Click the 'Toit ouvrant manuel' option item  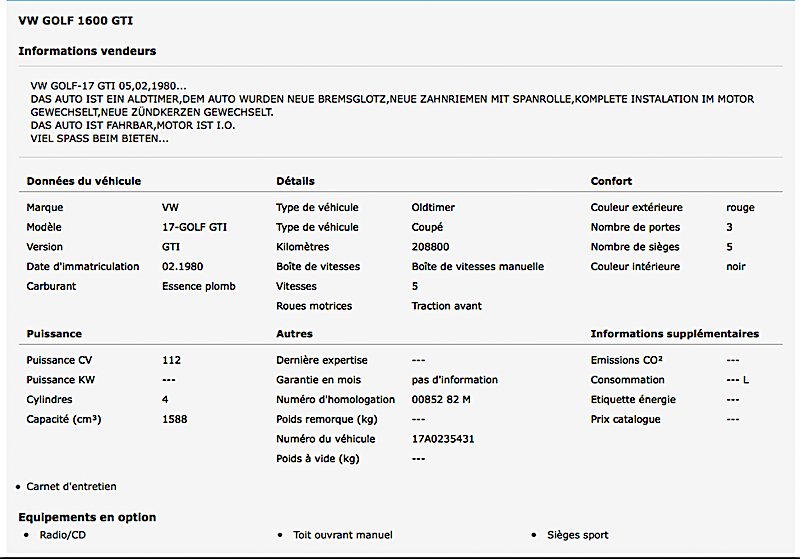point(343,535)
